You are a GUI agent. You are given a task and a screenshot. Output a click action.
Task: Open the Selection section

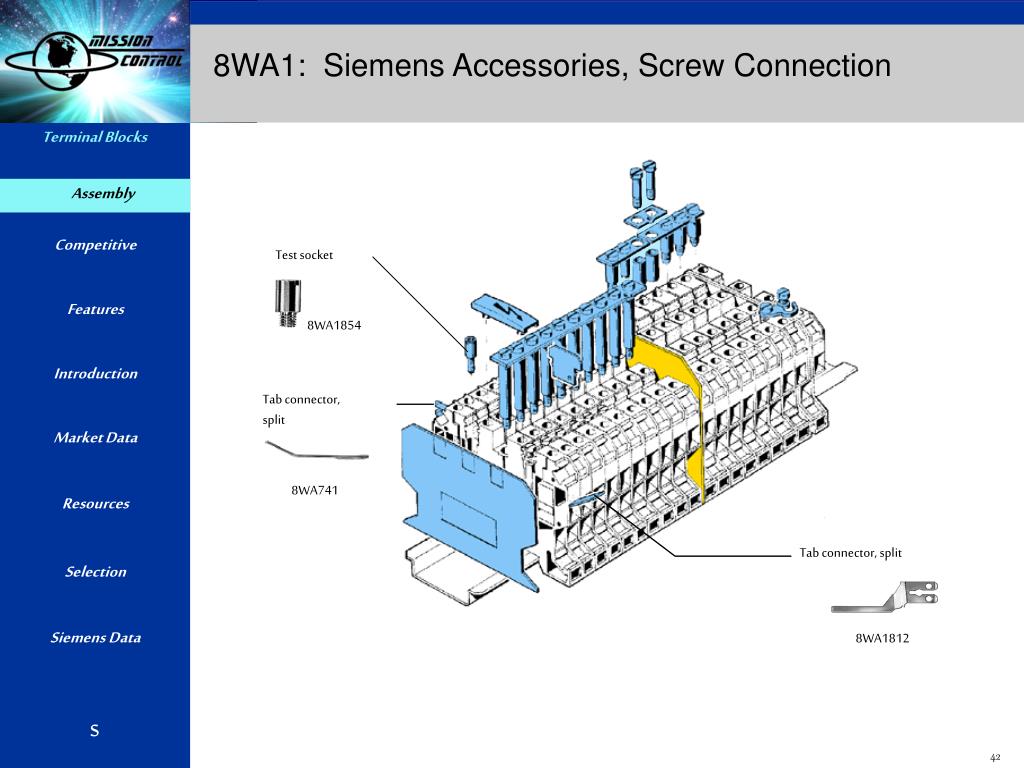[x=95, y=571]
